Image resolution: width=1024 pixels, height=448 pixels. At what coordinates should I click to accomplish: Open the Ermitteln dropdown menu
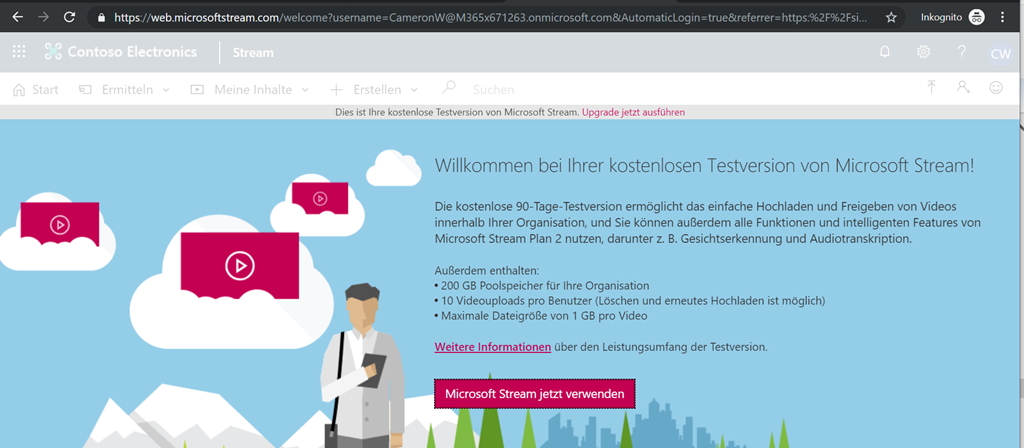[x=124, y=89]
